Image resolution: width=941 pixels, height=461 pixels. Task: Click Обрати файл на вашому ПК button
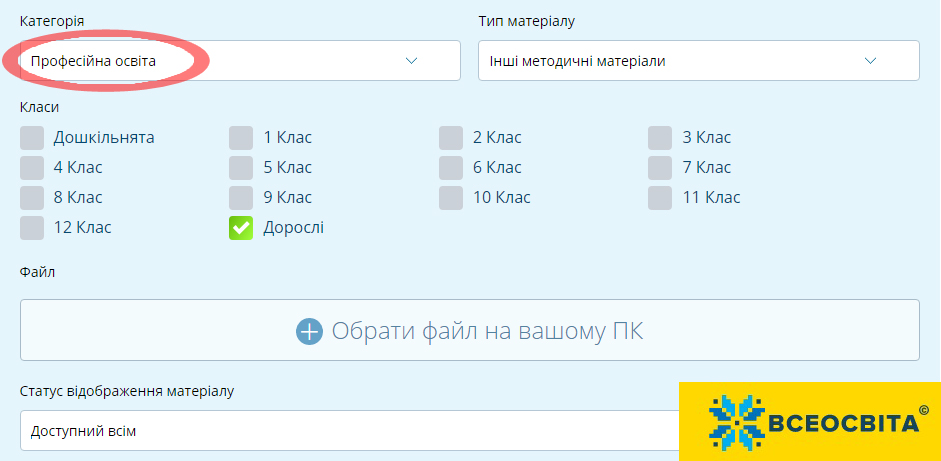(470, 331)
